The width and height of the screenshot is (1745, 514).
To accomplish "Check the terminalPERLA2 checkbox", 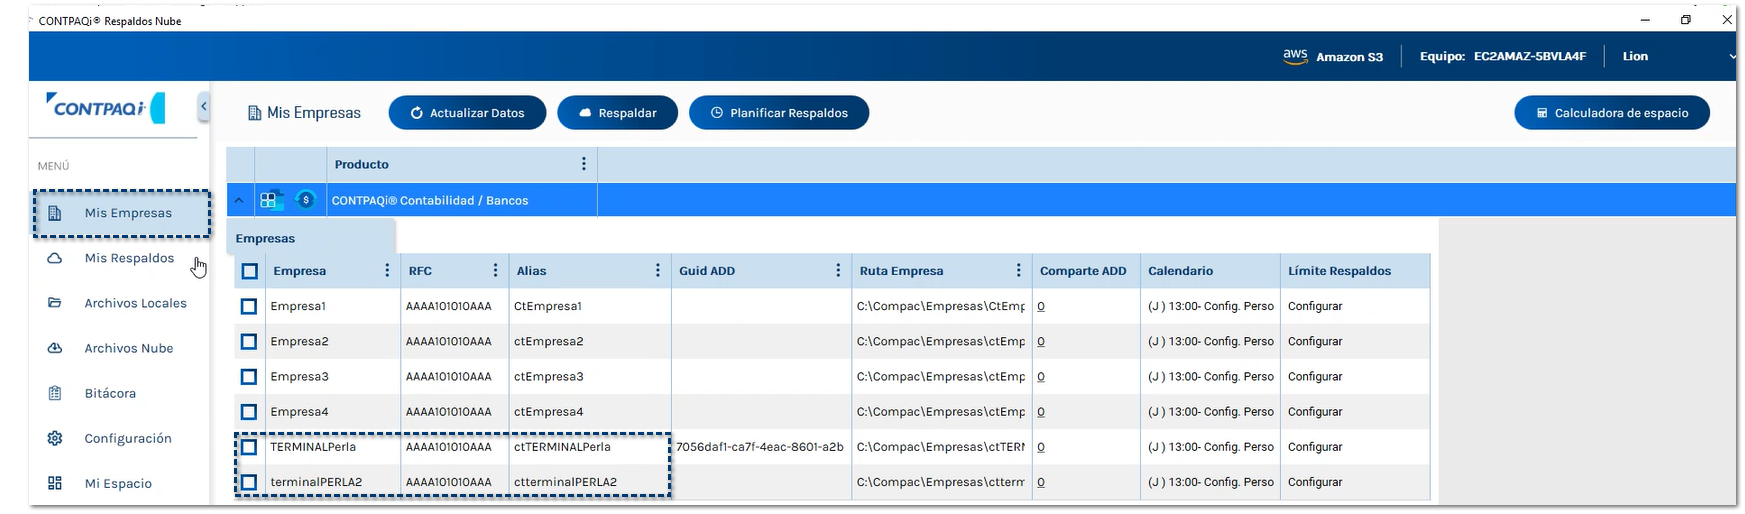I will pyautogui.click(x=249, y=482).
